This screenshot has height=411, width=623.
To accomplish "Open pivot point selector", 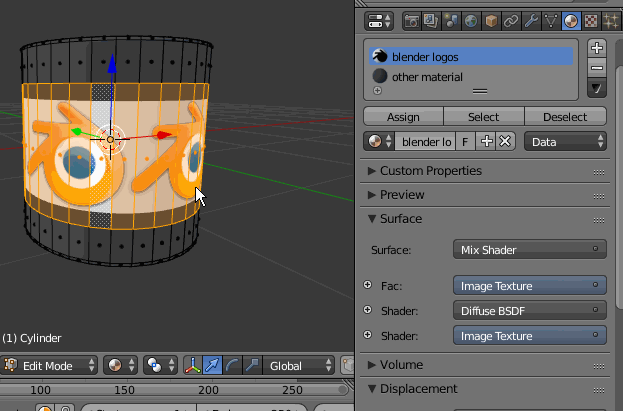I will point(161,365).
